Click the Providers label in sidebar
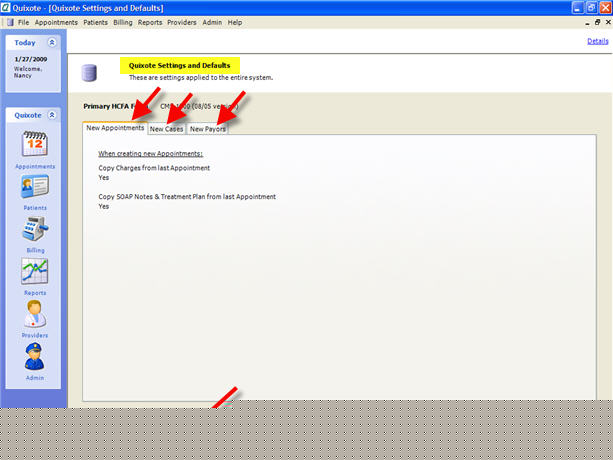 pyautogui.click(x=35, y=335)
